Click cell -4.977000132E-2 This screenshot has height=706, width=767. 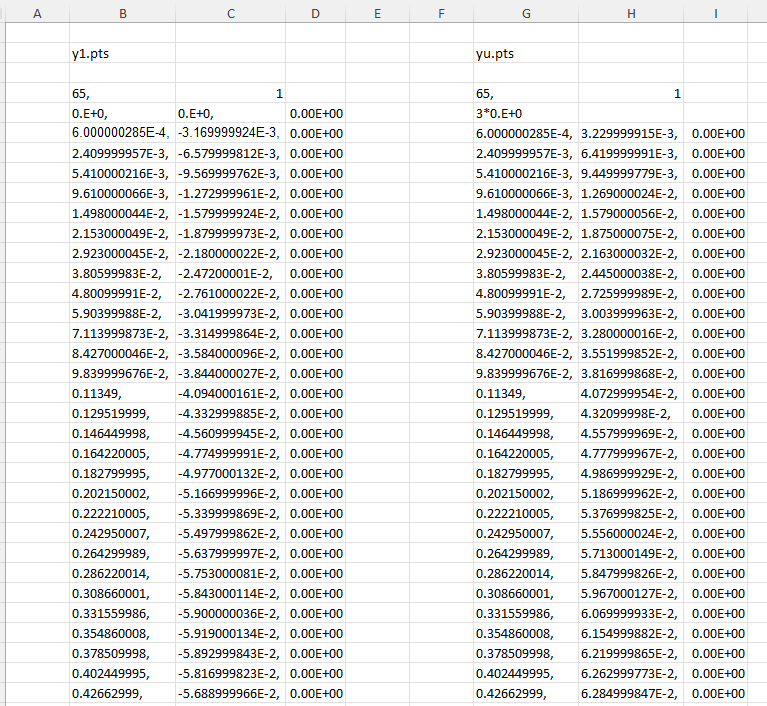[231, 474]
